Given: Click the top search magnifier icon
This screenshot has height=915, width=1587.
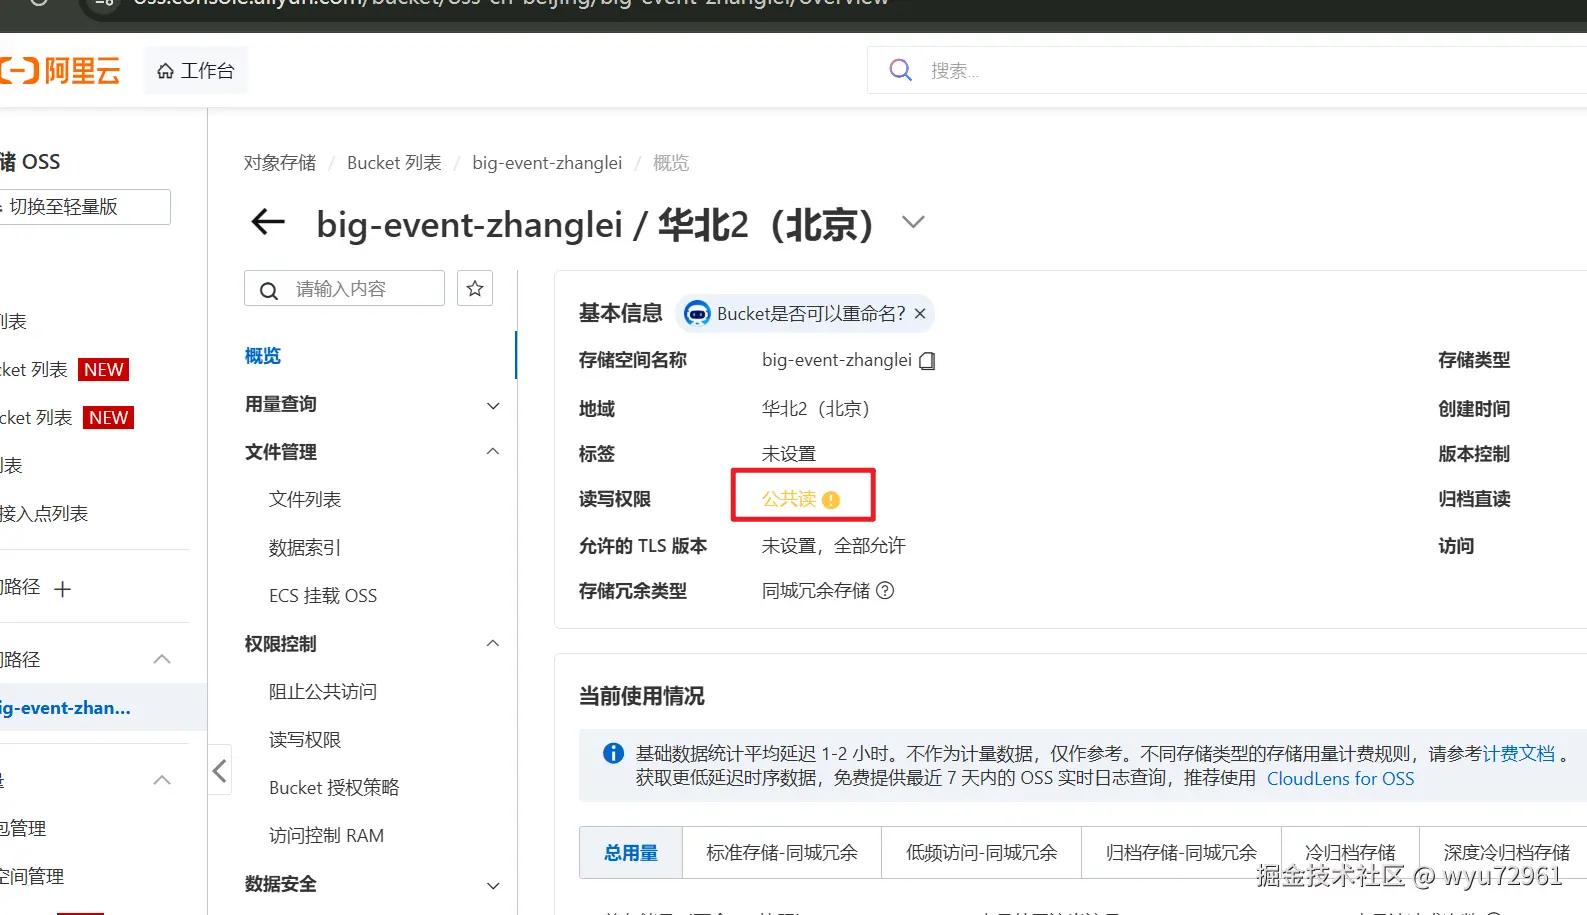Looking at the screenshot, I should 901,70.
